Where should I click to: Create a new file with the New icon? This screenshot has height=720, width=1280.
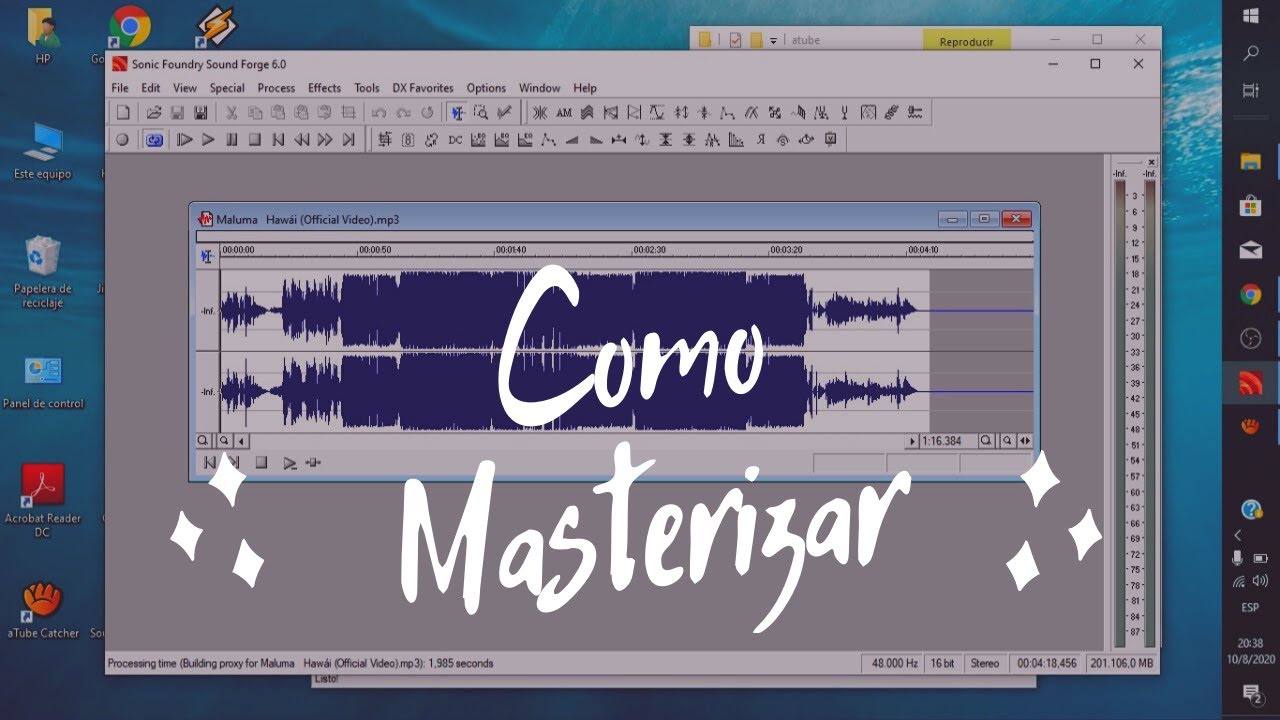(x=123, y=113)
